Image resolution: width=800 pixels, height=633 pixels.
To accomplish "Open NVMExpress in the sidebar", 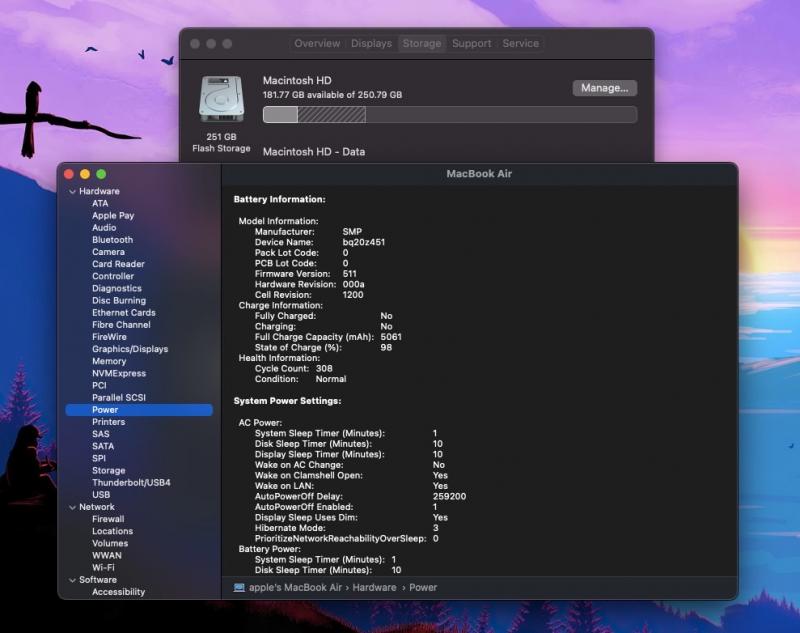I will point(119,373).
